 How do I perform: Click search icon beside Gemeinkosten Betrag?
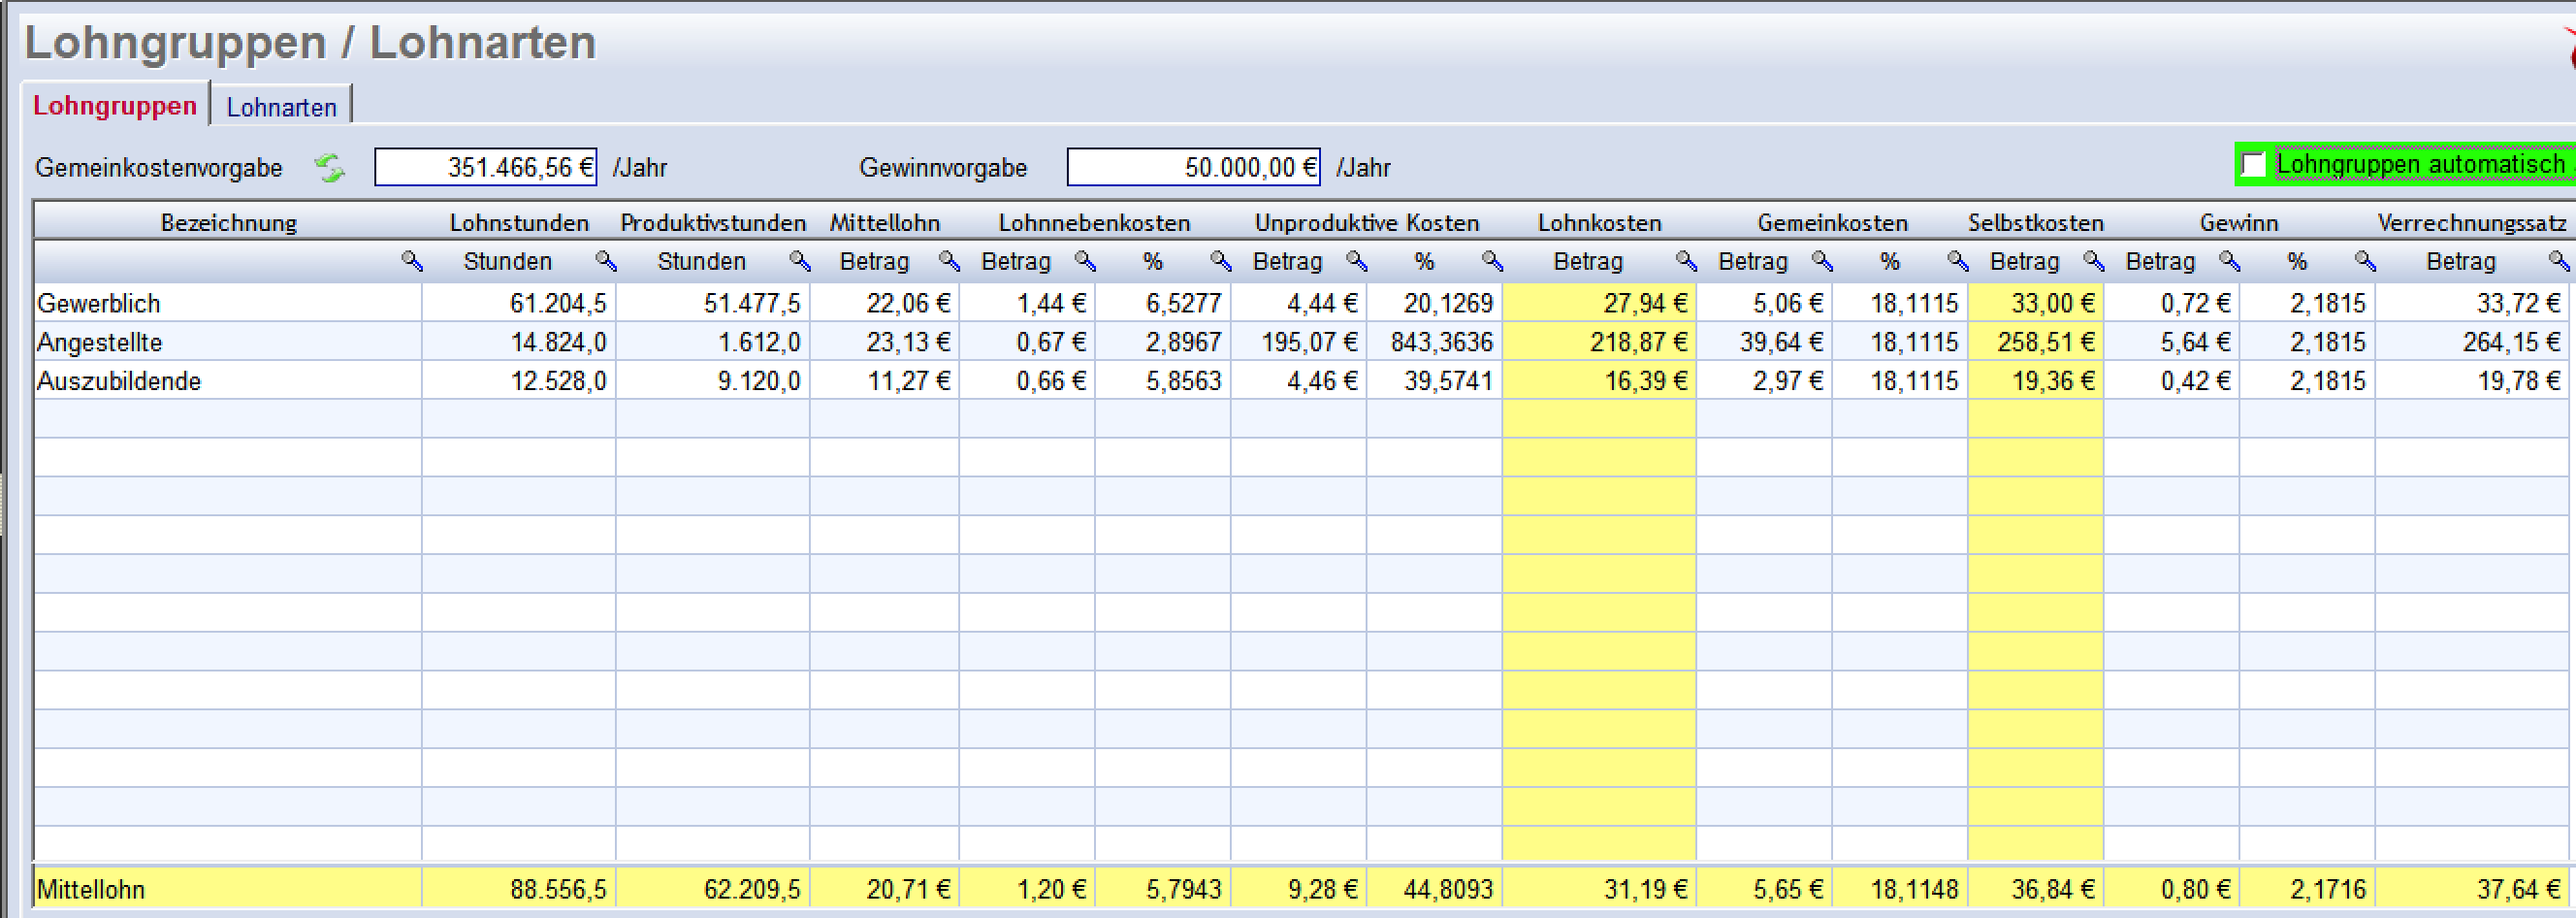point(1821,262)
